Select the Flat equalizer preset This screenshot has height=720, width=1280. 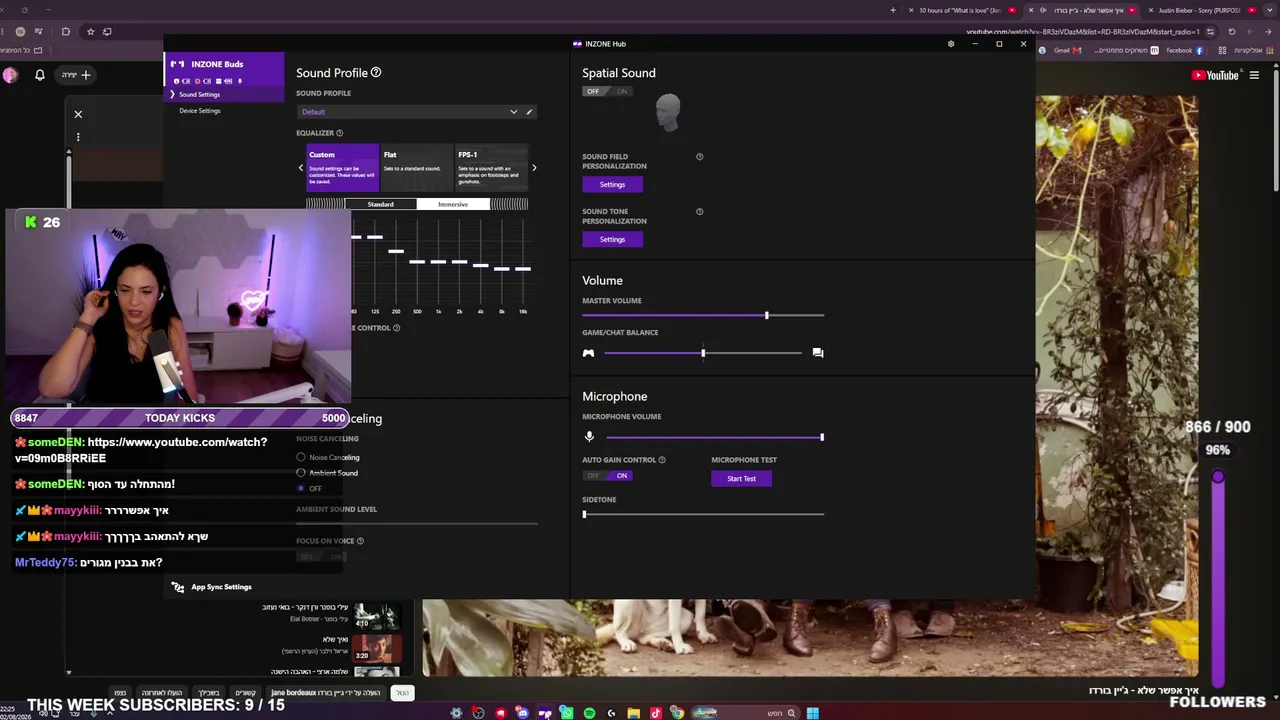[x=416, y=168]
